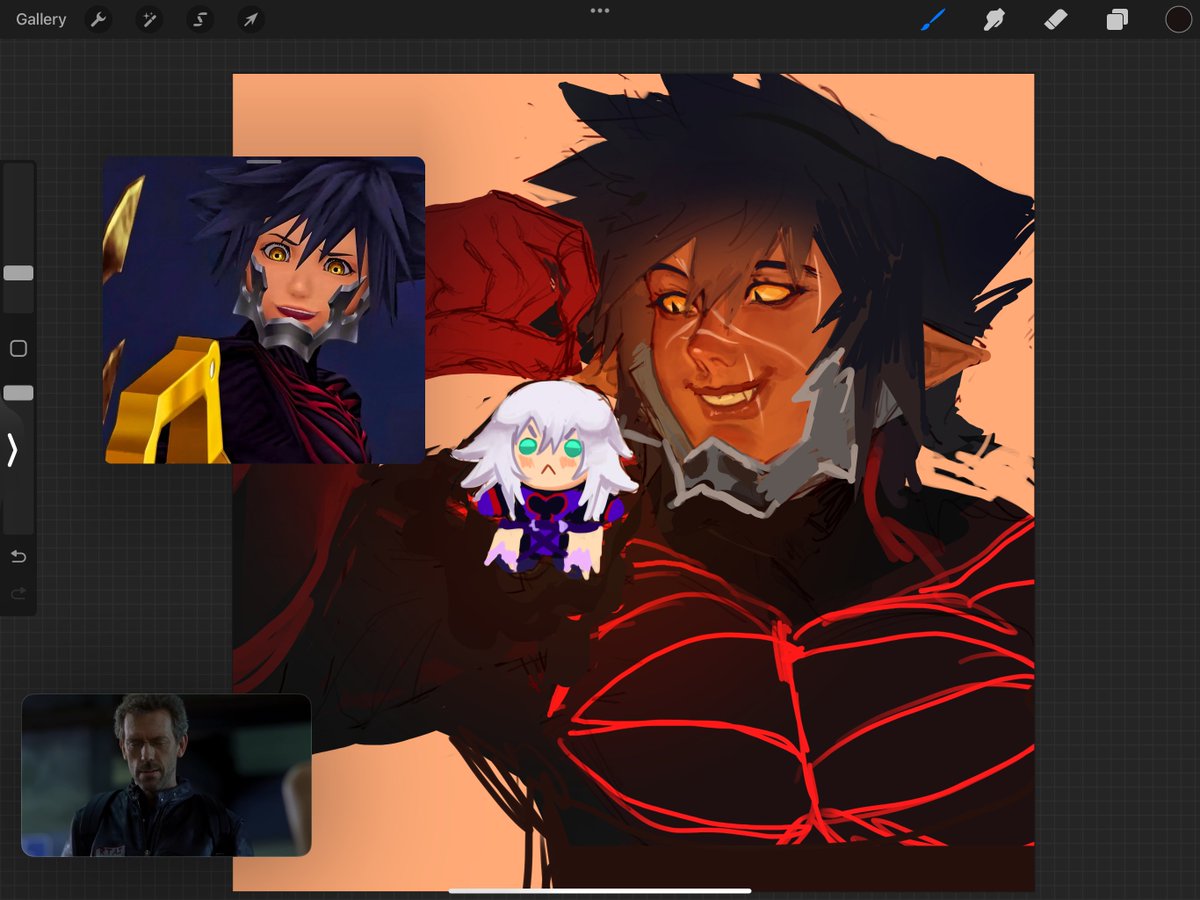Open the Actions wrench menu
Image resolution: width=1200 pixels, height=900 pixels.
coord(97,19)
